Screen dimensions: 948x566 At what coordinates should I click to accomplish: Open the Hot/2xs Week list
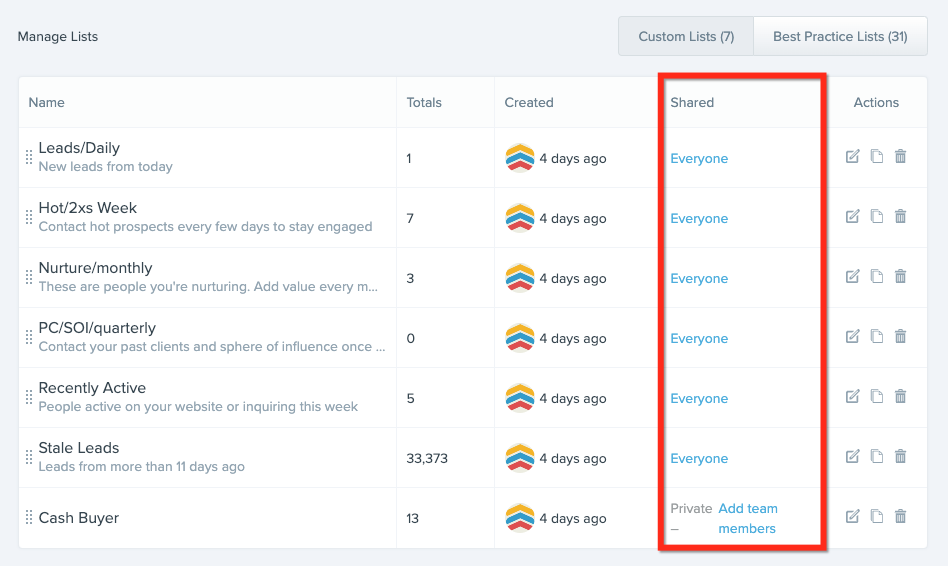tap(88, 208)
